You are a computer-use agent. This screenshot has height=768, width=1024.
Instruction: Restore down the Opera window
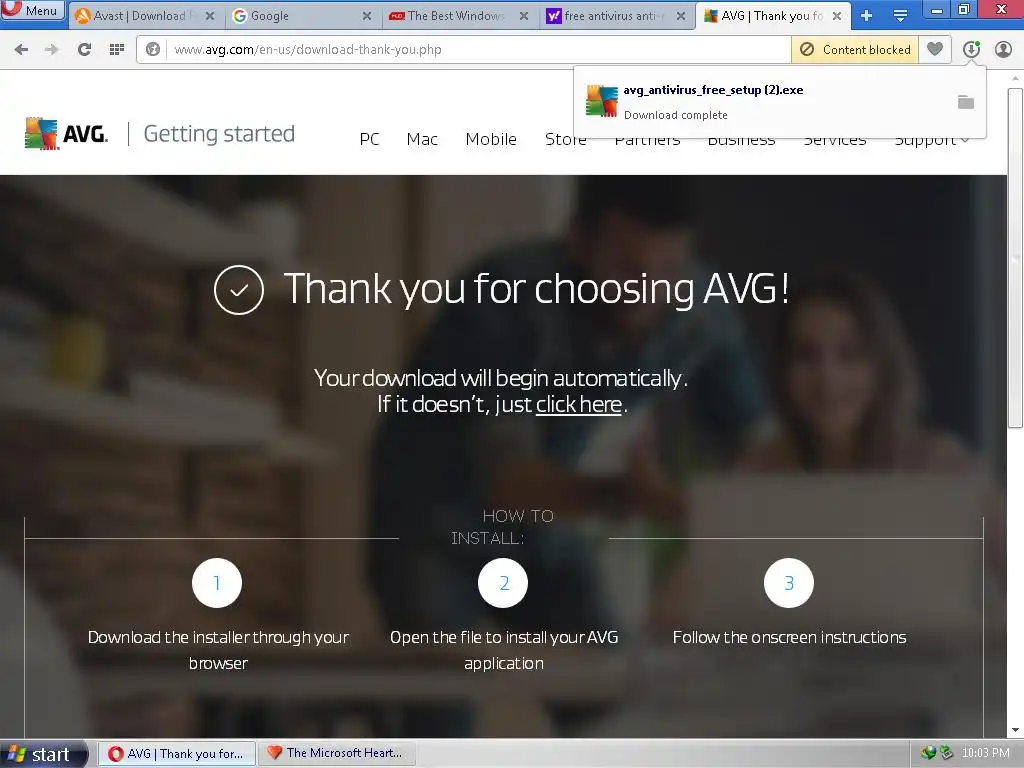[x=964, y=10]
